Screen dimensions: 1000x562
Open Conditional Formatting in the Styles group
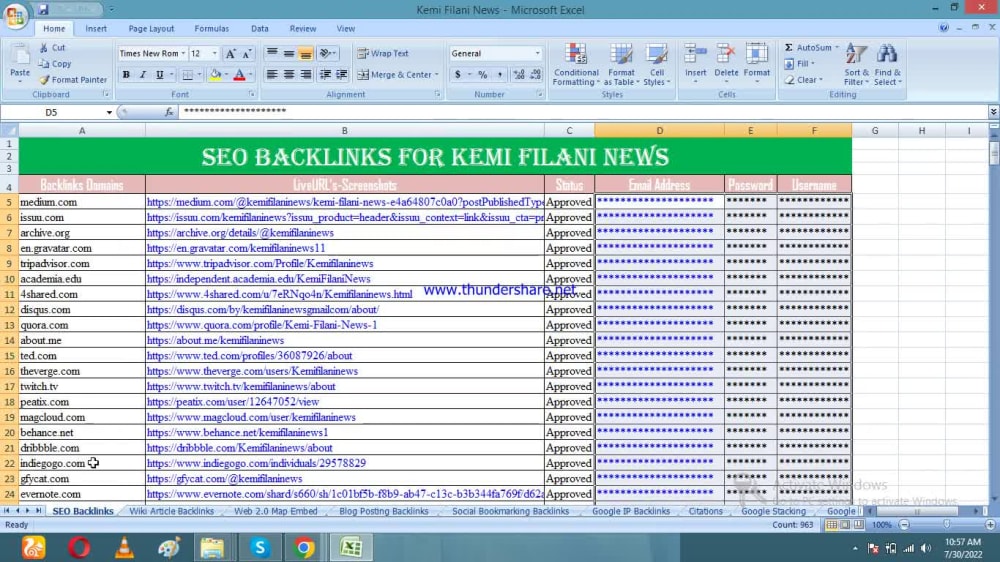(x=575, y=64)
